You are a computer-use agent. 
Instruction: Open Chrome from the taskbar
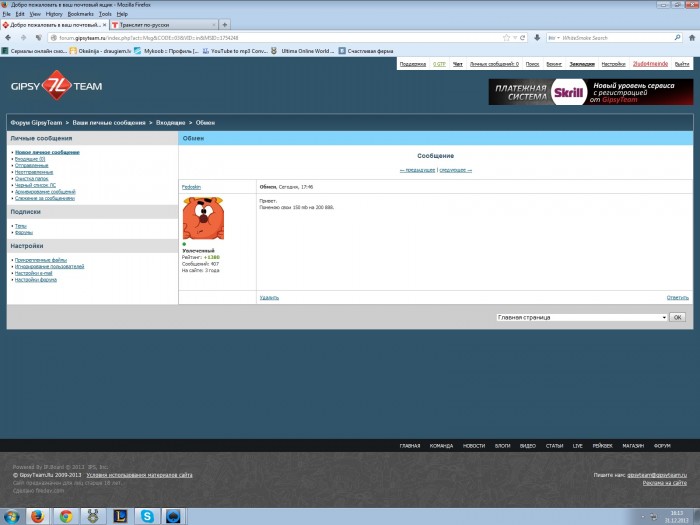66,517
